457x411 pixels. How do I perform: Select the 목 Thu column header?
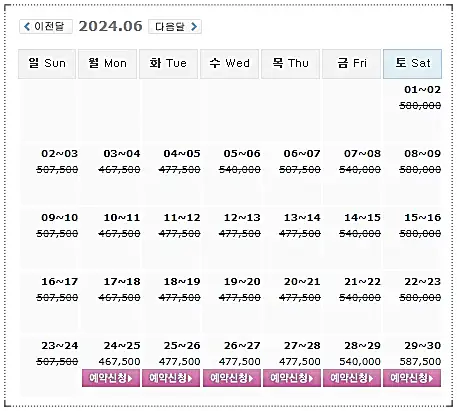tap(290, 64)
